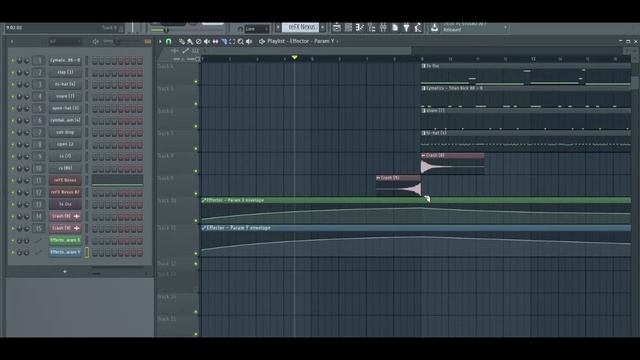Open the plugin picker plug icon

pos(407,27)
